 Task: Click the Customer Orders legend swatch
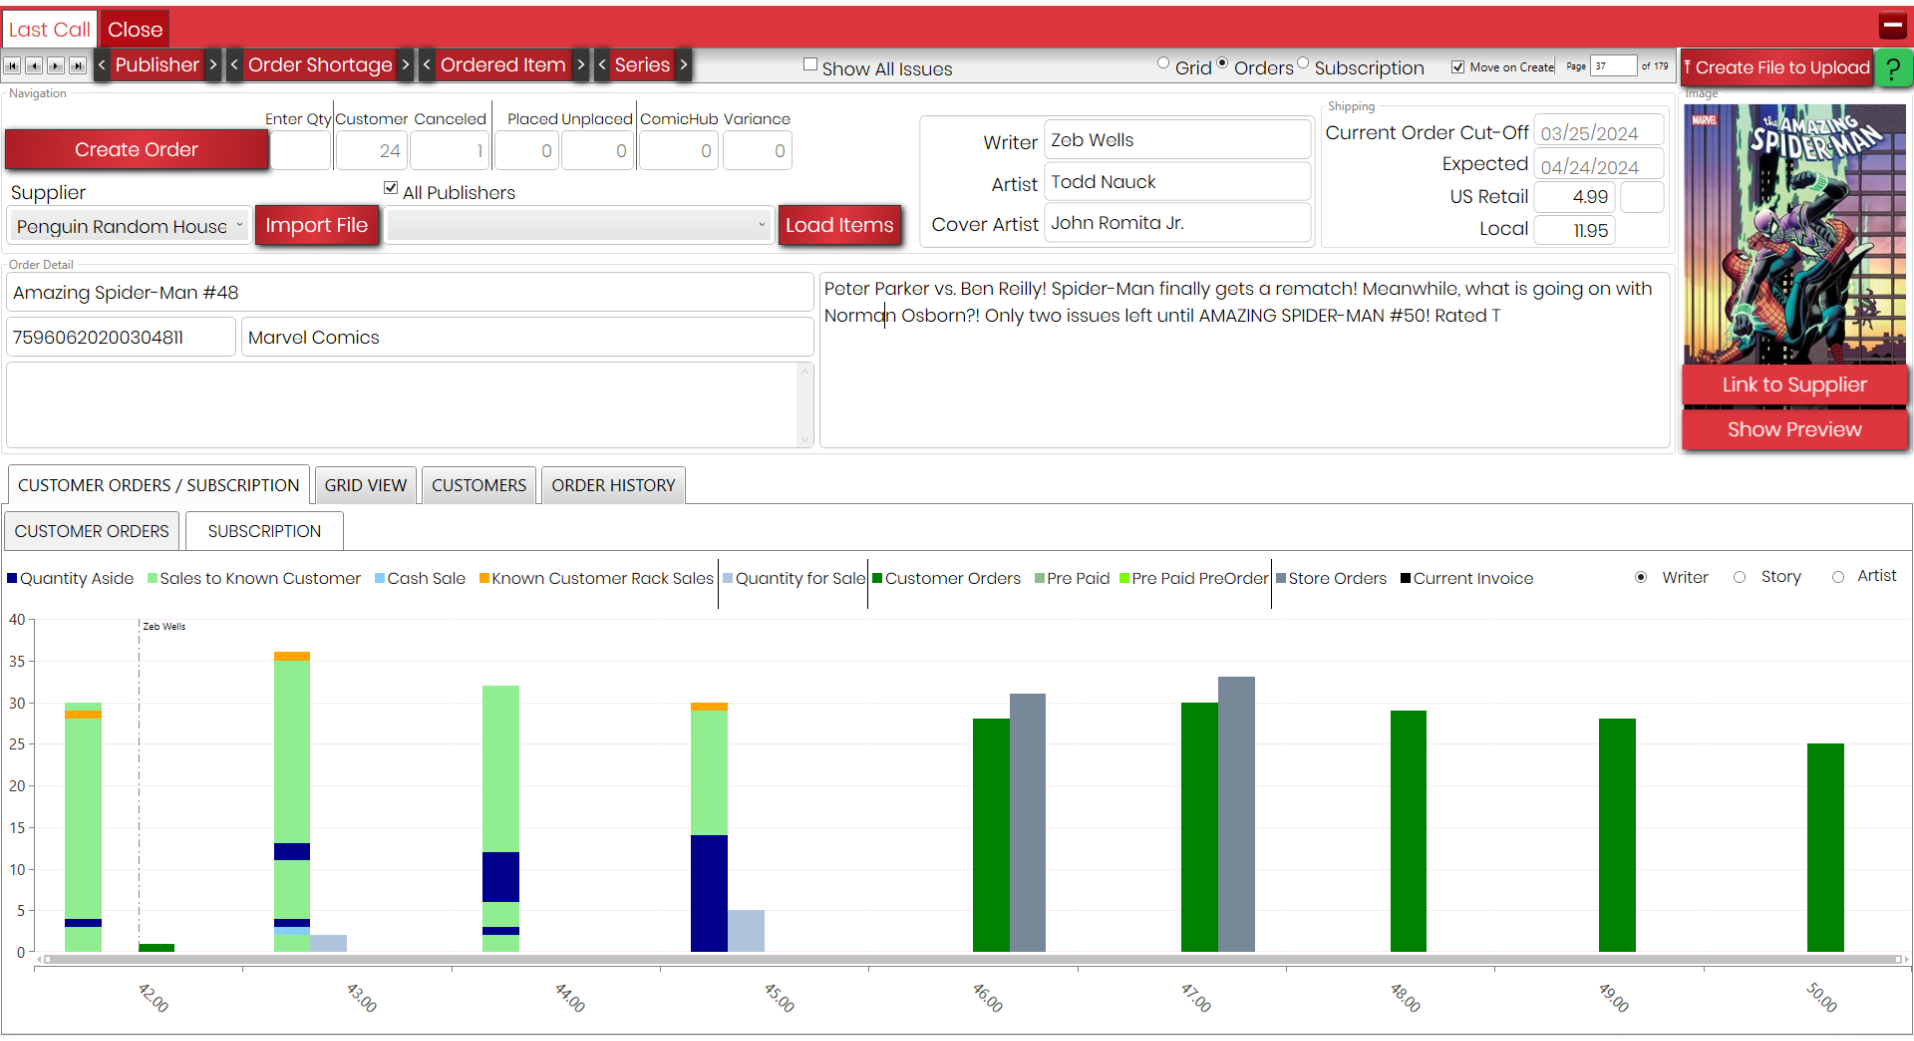(877, 578)
